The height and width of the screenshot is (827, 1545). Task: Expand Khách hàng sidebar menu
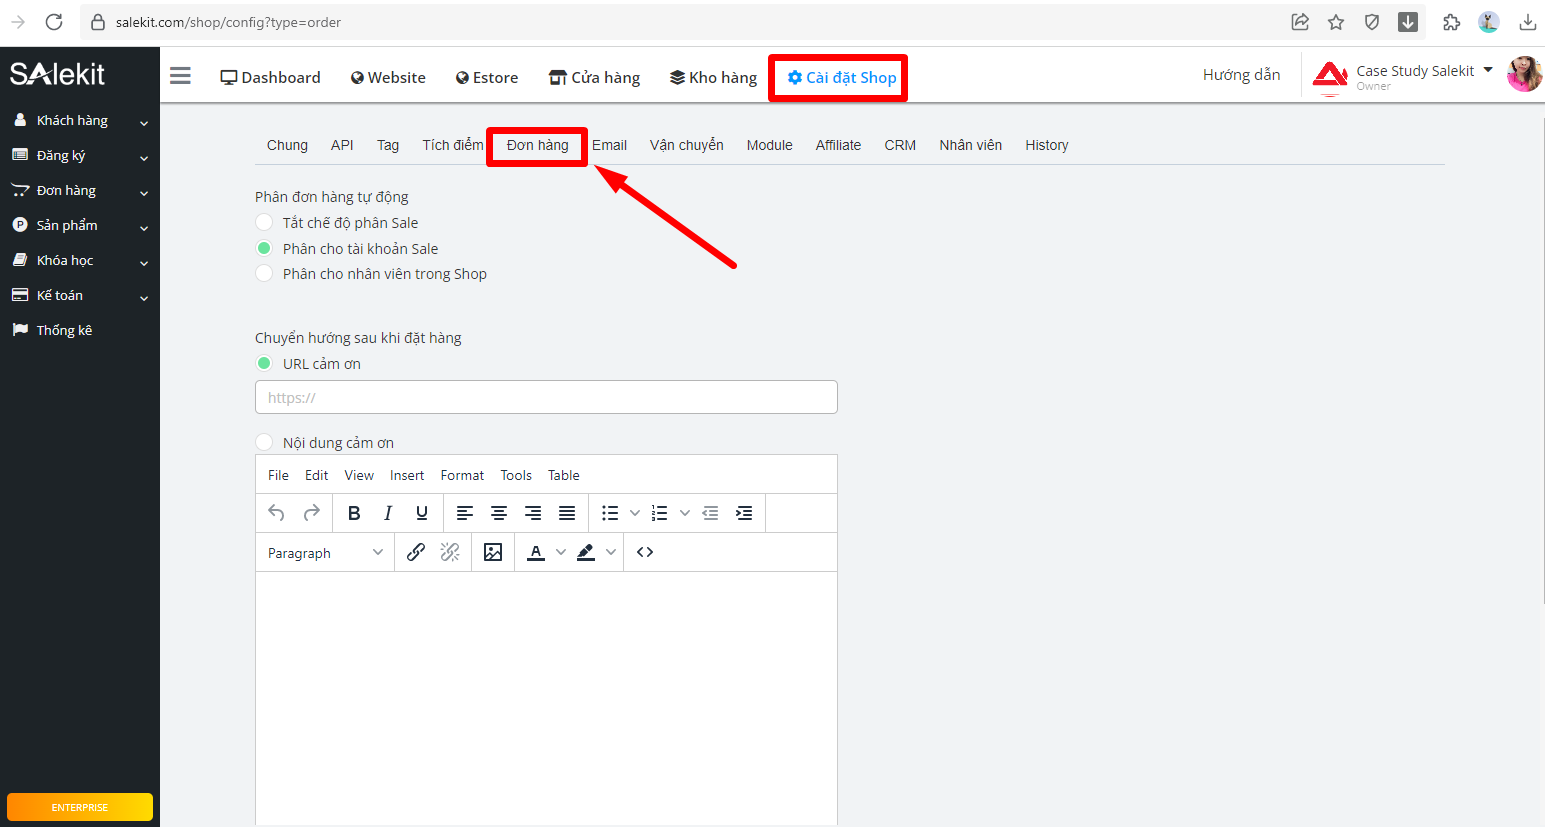(x=80, y=120)
